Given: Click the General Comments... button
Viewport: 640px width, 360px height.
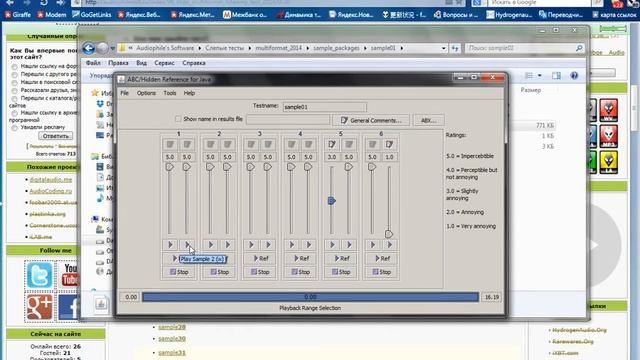Looking at the screenshot, I should (371, 120).
